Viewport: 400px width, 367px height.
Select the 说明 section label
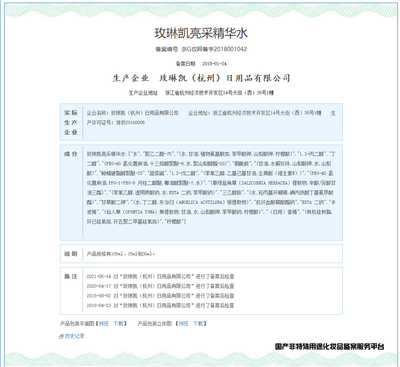point(71,254)
